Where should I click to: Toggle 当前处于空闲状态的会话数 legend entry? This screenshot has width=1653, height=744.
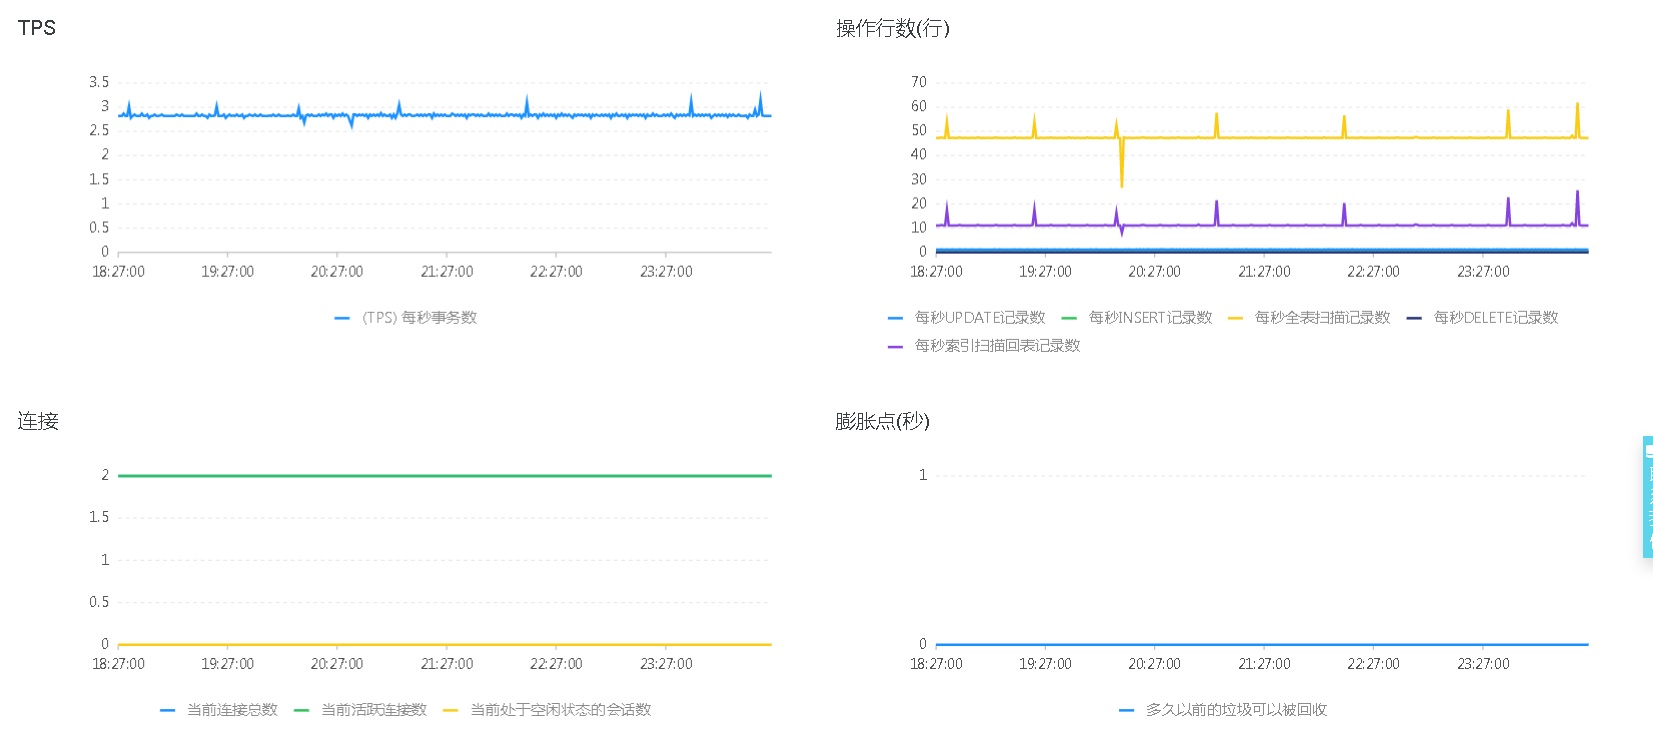pyautogui.click(x=547, y=710)
